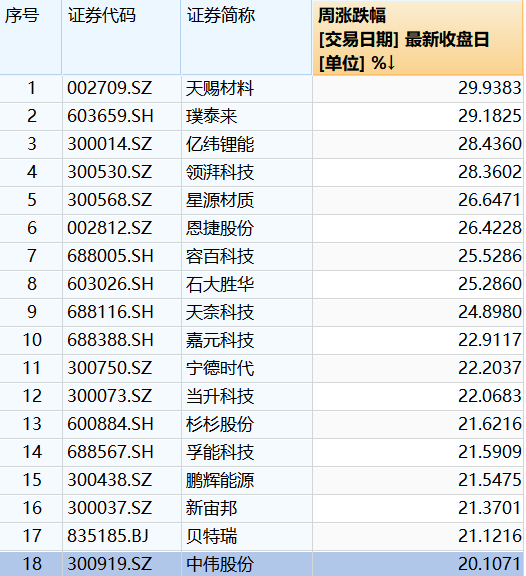Select row number 18
The width and height of the screenshot is (526, 576).
pos(32,564)
